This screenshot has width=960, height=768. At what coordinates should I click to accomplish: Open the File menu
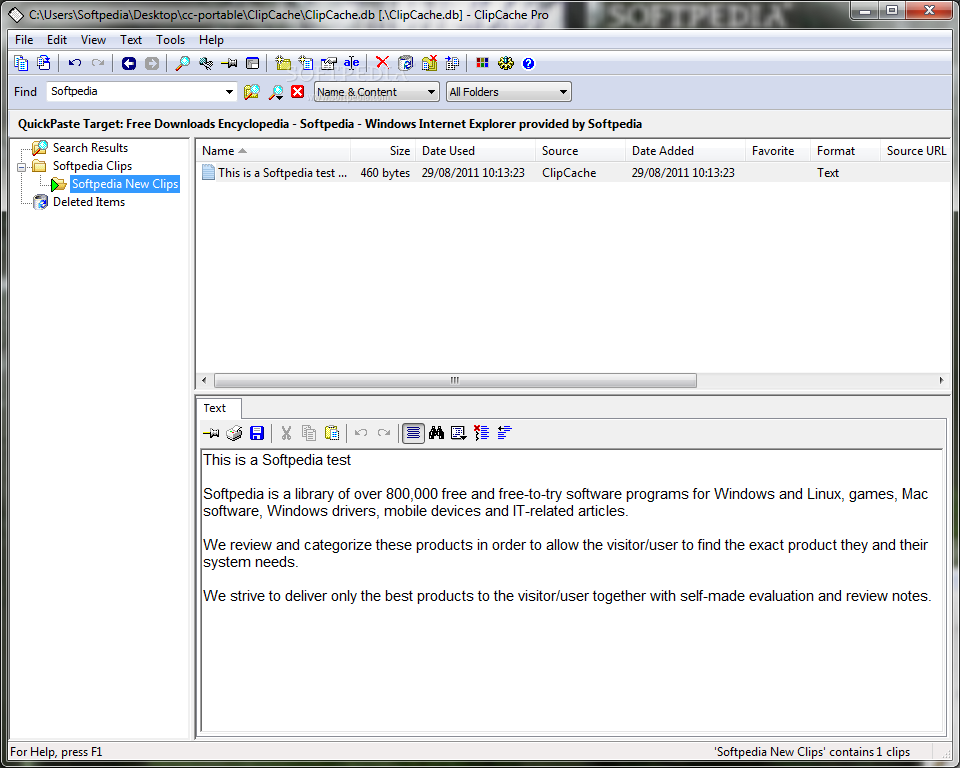[x=24, y=40]
